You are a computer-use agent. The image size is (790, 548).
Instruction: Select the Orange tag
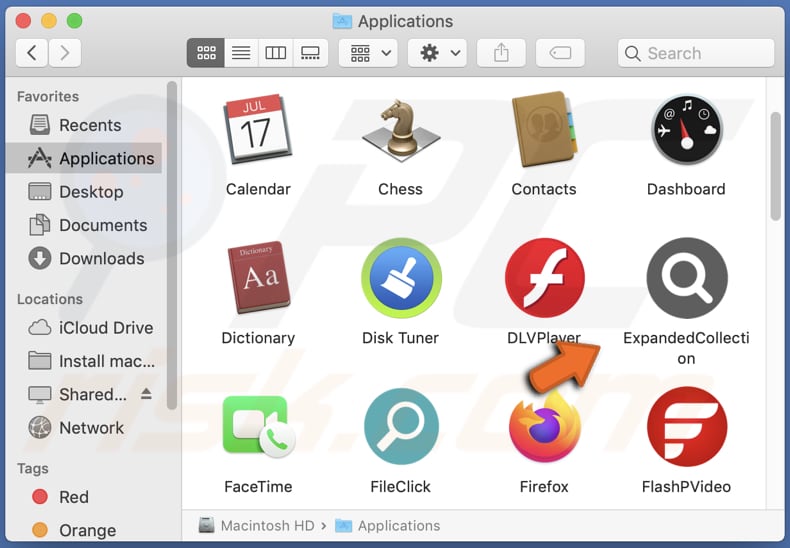click(85, 530)
